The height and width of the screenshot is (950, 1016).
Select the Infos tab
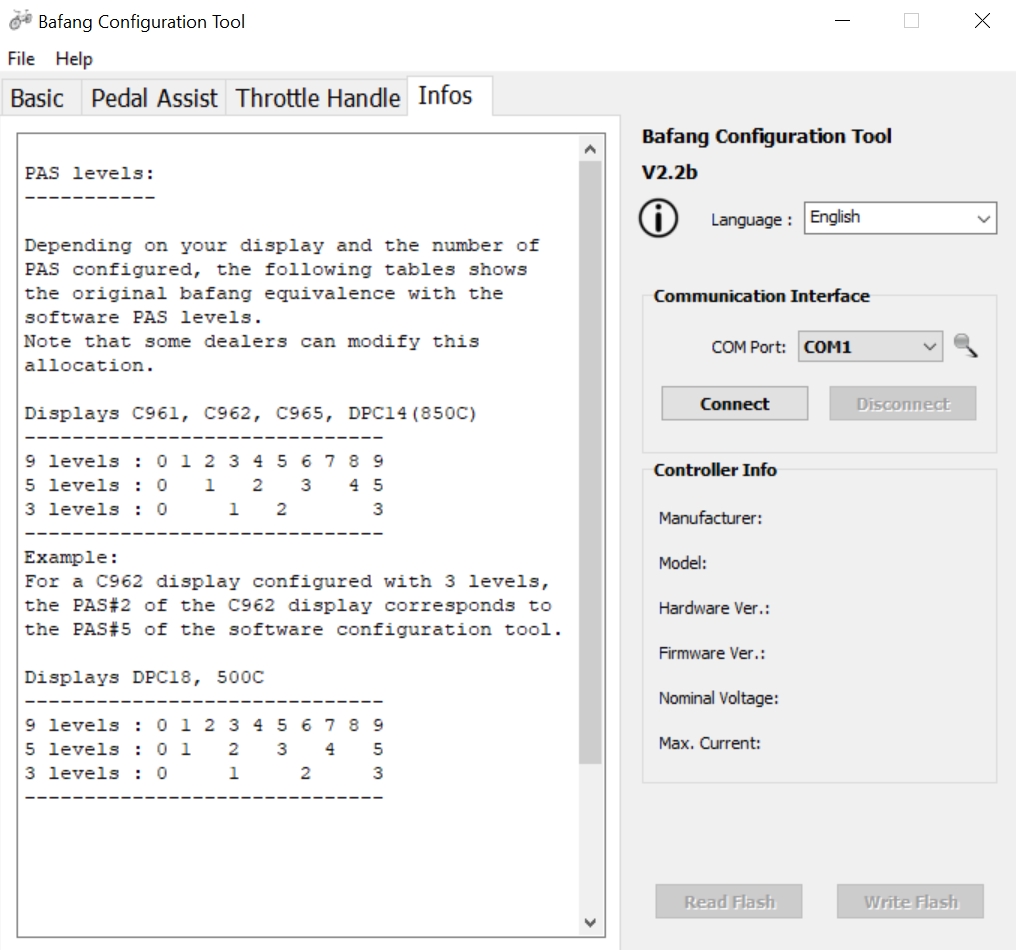pyautogui.click(x=445, y=96)
